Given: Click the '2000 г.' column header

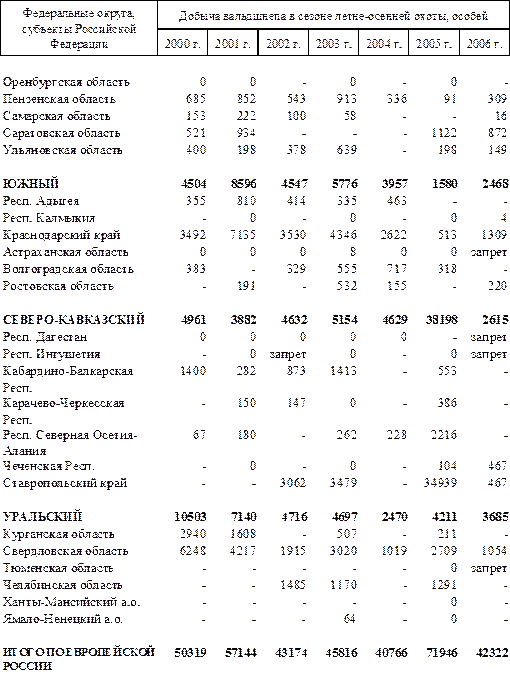Looking at the screenshot, I should (x=182, y=44).
